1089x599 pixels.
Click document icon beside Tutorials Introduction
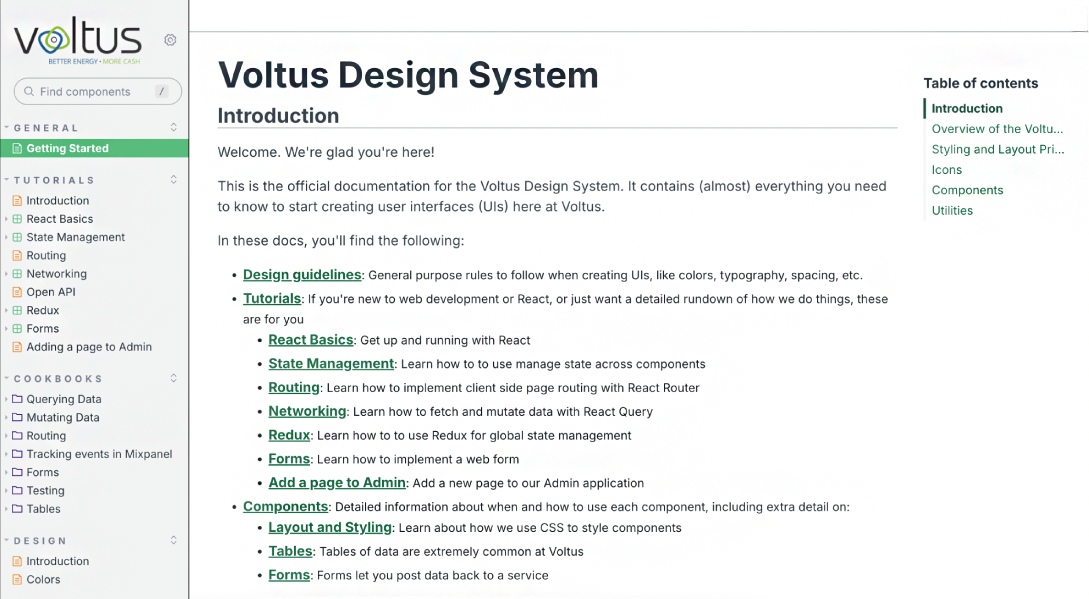[17, 200]
